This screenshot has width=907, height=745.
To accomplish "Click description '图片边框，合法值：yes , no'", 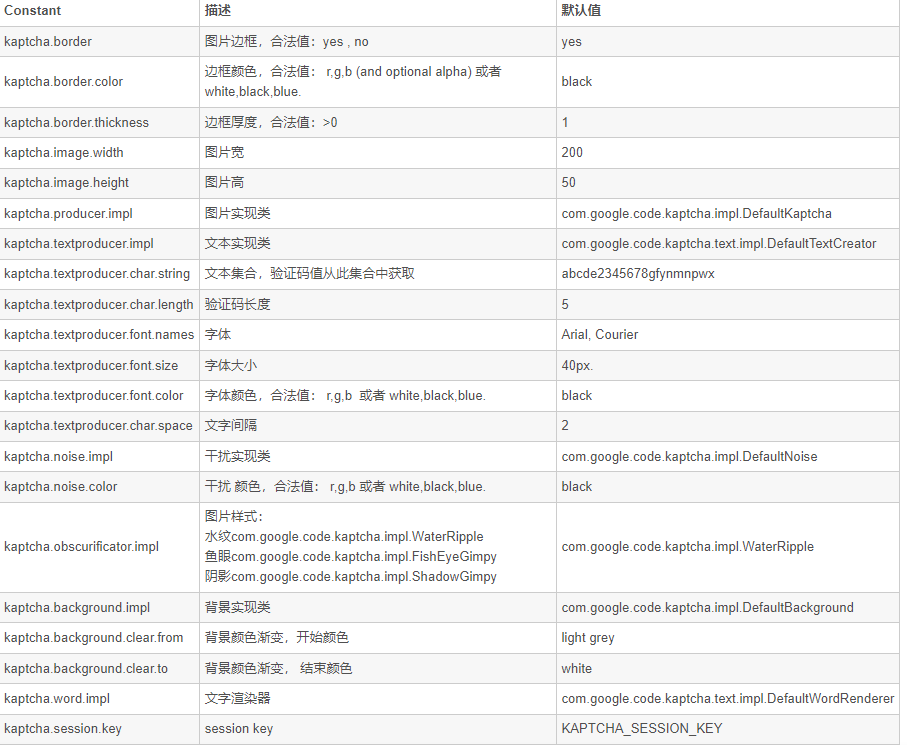I will (x=286, y=42).
